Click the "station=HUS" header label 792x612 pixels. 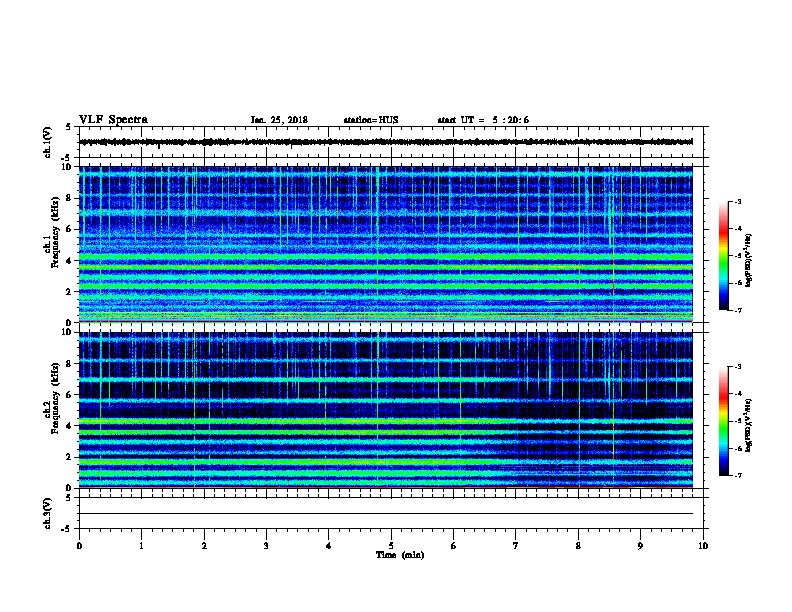pyautogui.click(x=371, y=120)
